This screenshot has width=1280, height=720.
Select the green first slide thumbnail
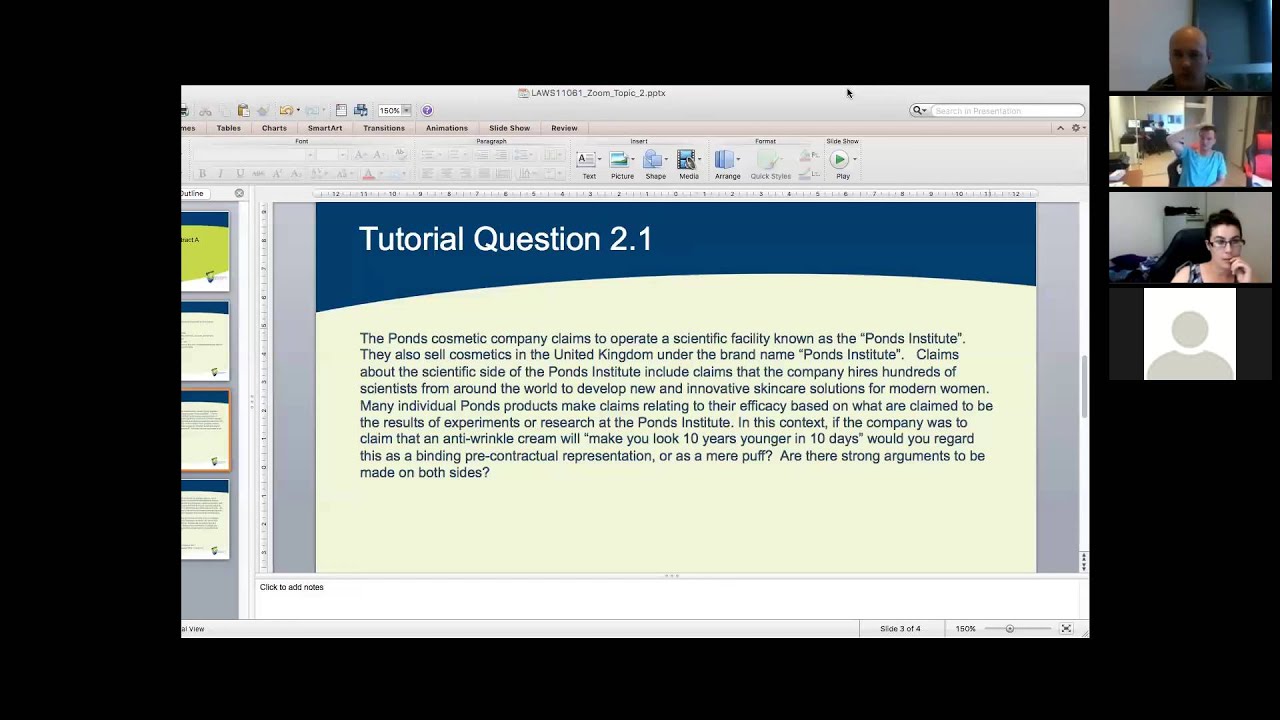click(205, 250)
